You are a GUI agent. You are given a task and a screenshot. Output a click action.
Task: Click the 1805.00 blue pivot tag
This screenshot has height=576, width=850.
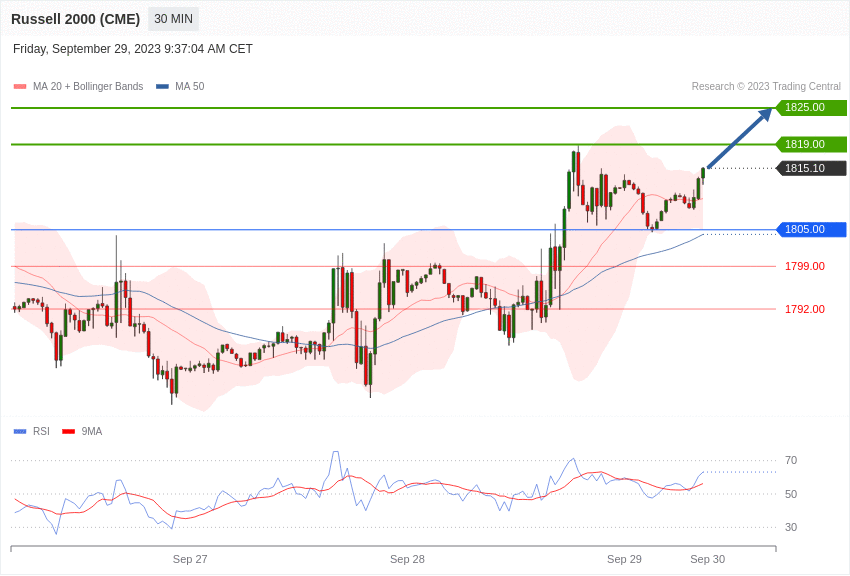click(811, 229)
